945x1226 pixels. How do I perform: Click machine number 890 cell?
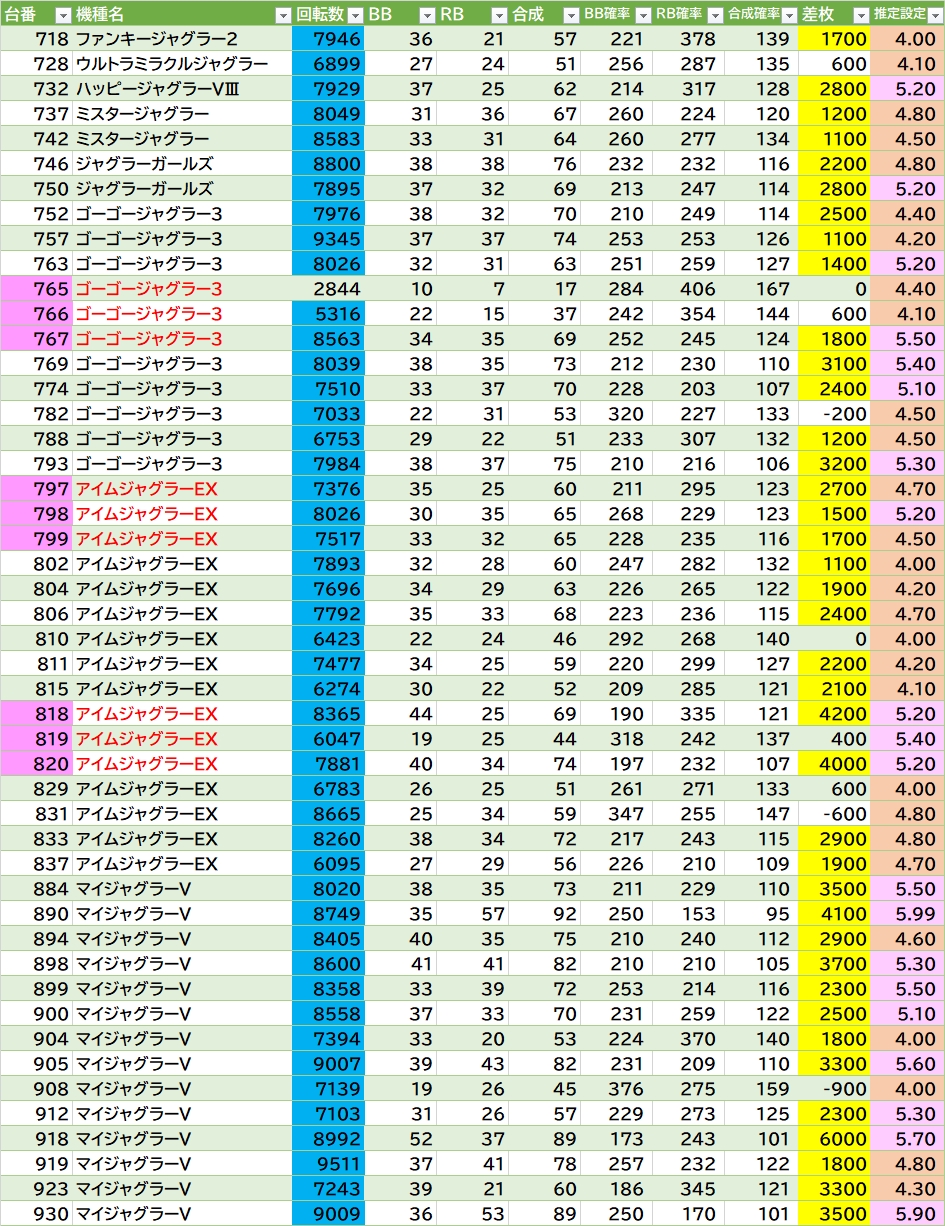[36, 914]
